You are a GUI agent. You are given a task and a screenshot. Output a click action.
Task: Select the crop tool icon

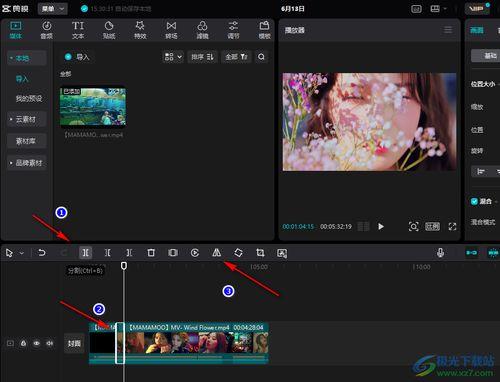(x=260, y=253)
